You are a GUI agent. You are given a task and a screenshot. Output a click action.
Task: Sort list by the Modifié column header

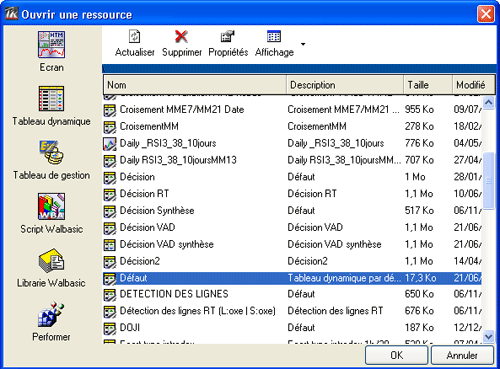pos(474,85)
